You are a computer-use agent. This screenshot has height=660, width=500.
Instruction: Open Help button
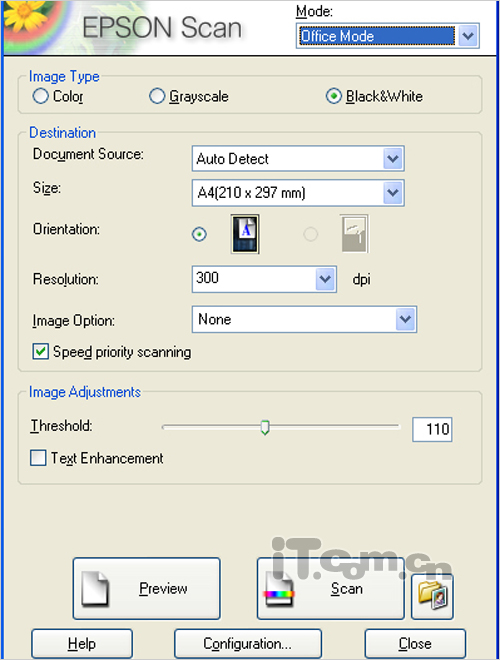(82, 644)
